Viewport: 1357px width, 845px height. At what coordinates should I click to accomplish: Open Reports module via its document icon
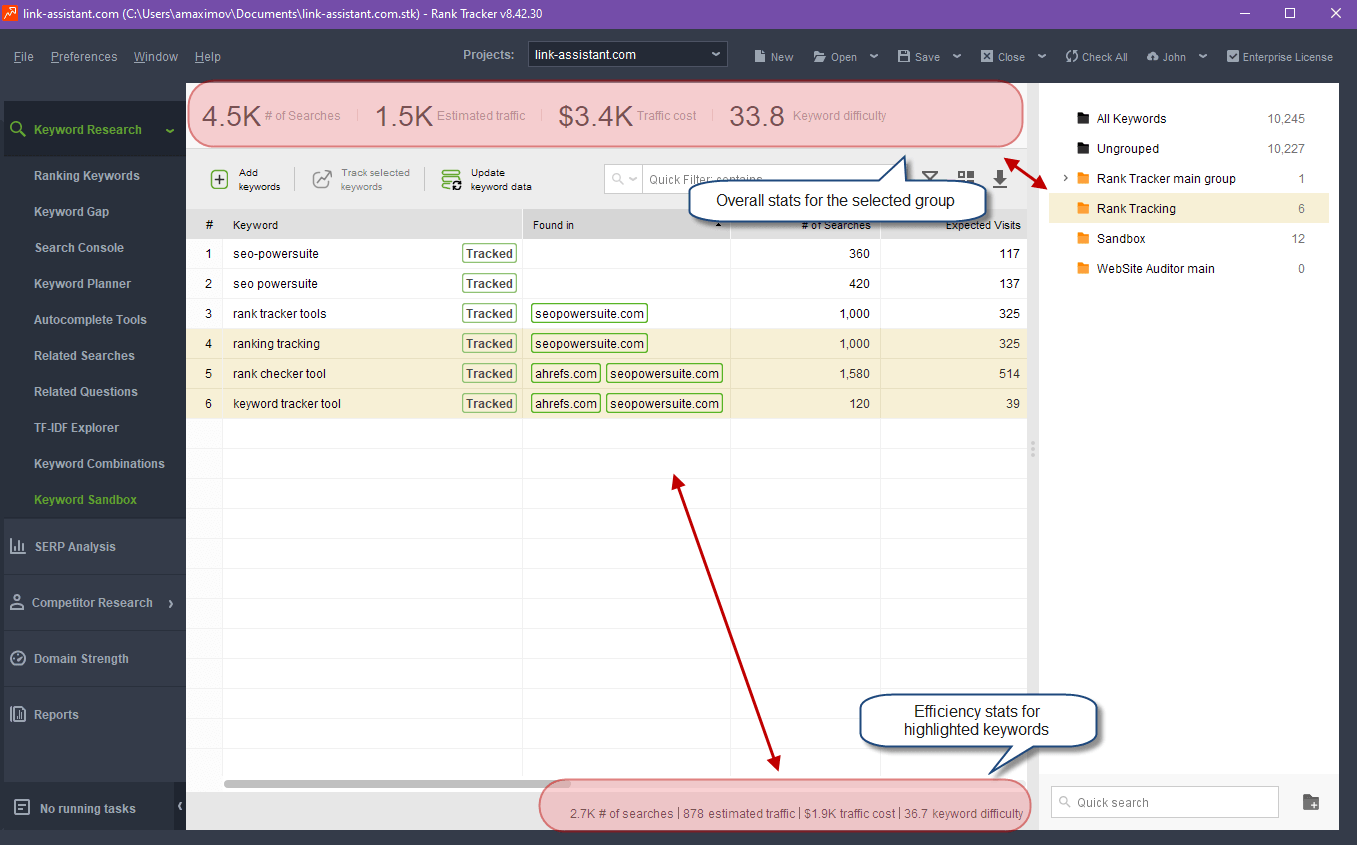17,714
